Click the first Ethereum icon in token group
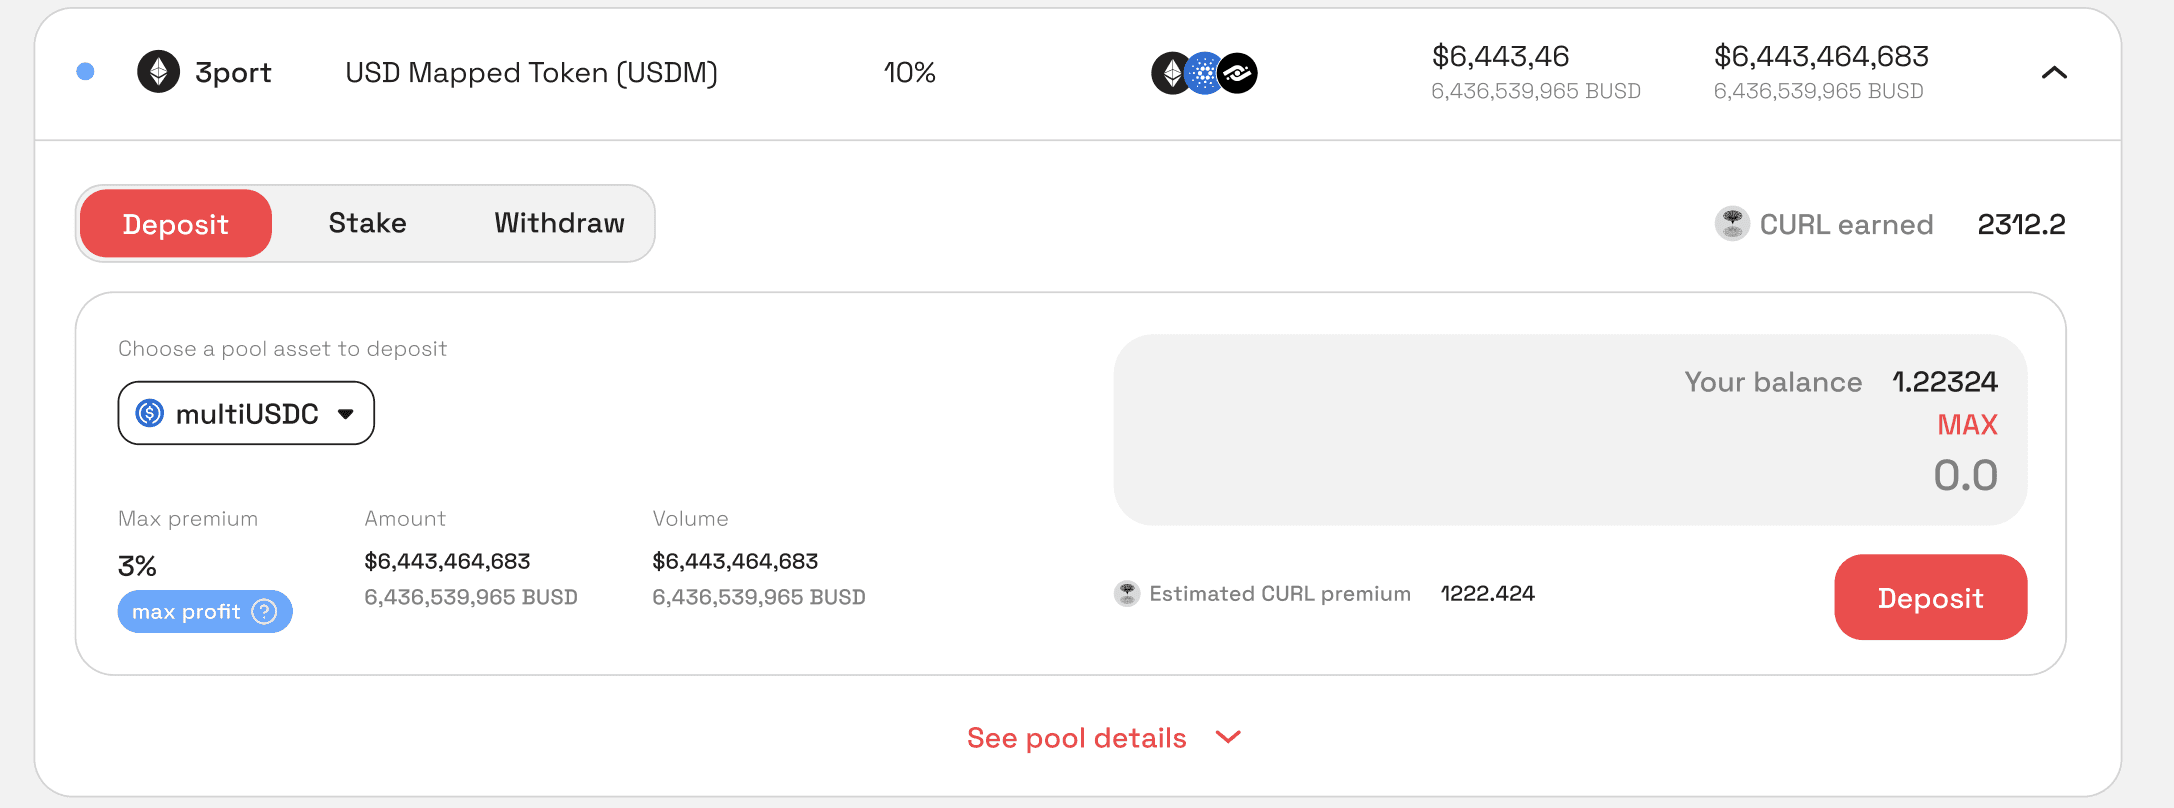The height and width of the screenshot is (808, 2174). point(1170,73)
